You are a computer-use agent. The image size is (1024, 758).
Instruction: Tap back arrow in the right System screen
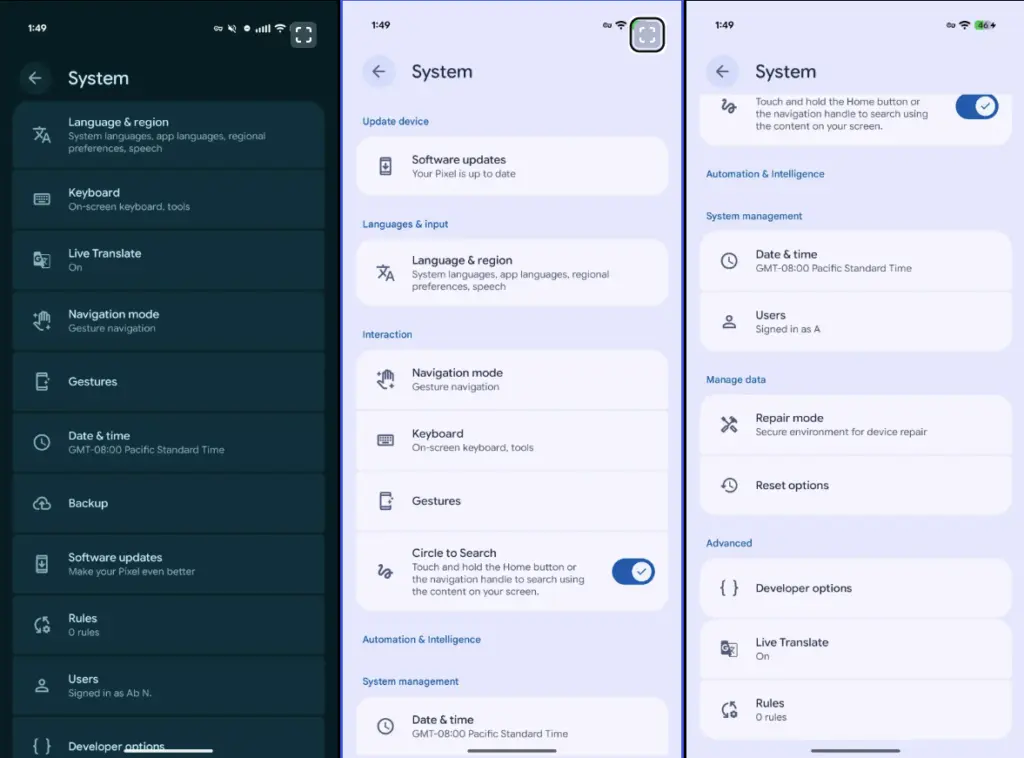coord(722,71)
